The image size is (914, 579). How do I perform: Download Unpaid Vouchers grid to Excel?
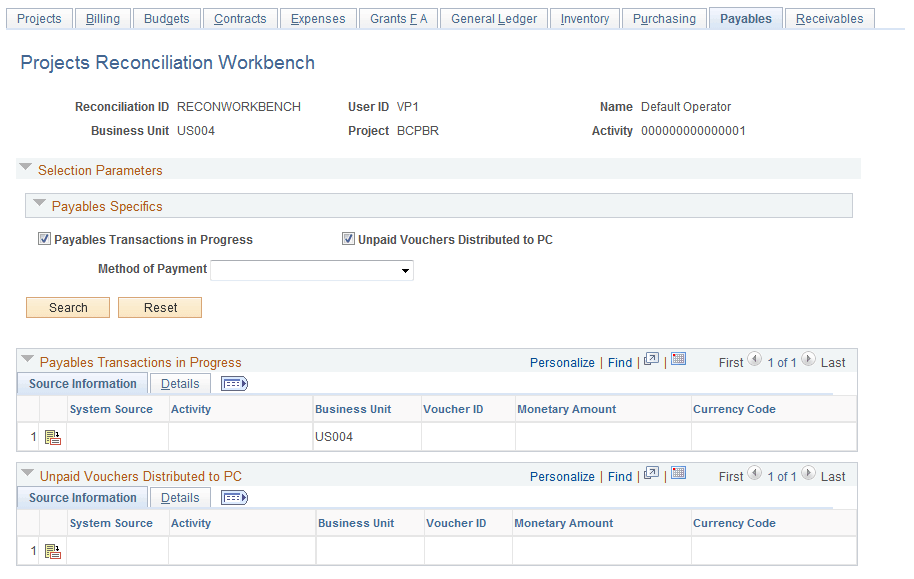tap(677, 476)
